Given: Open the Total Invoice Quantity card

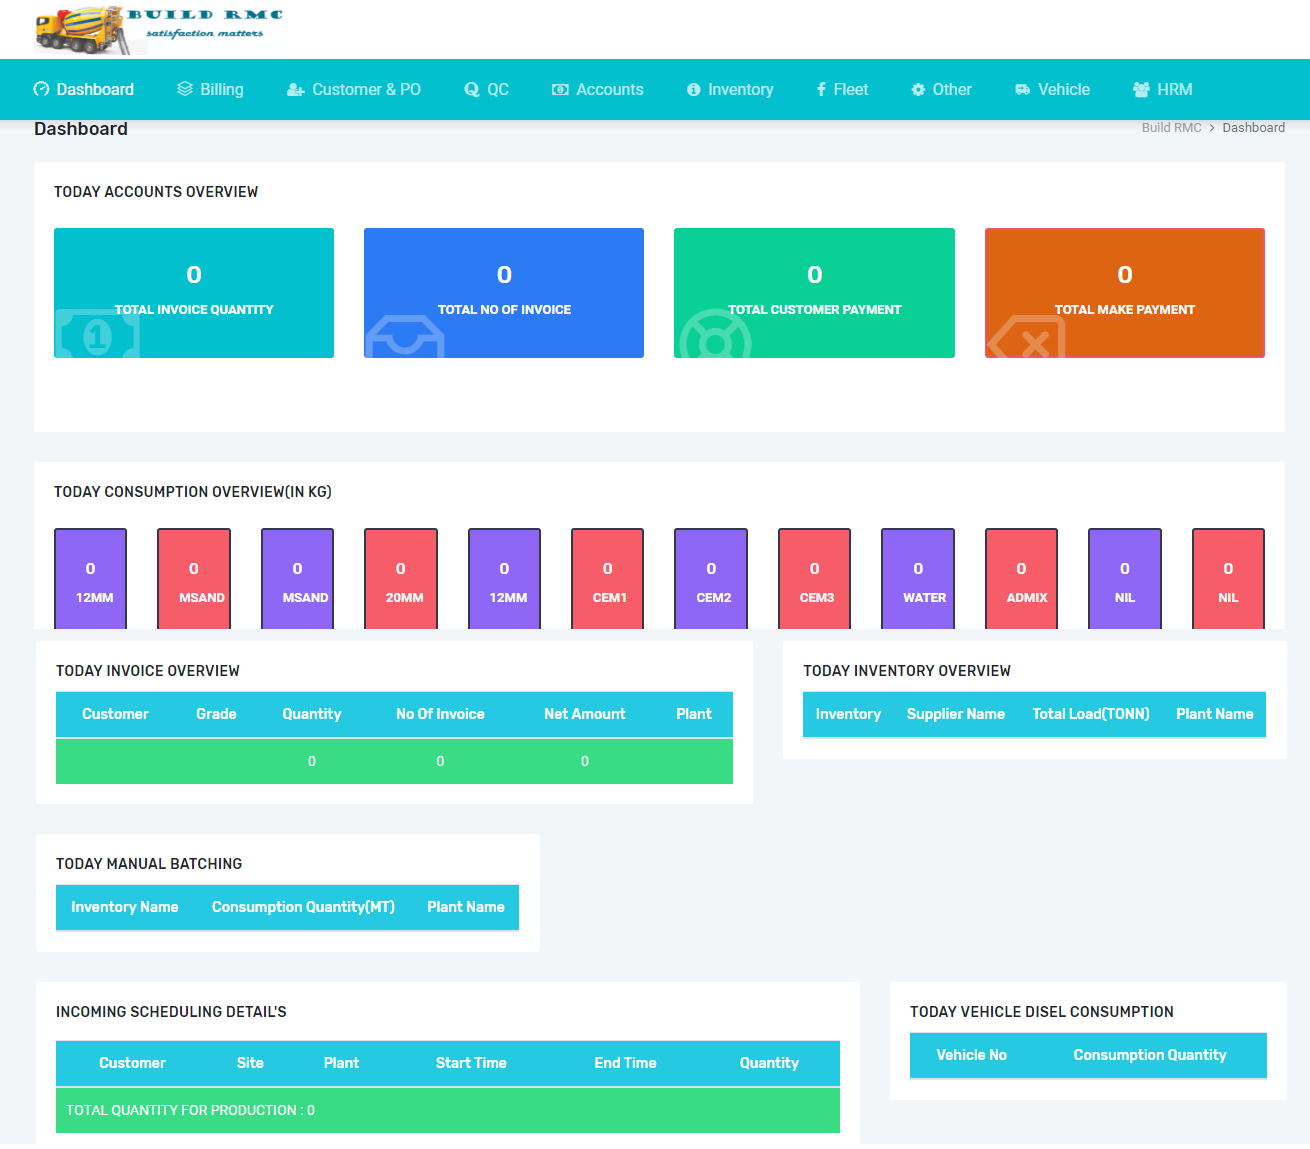Looking at the screenshot, I should click(194, 293).
